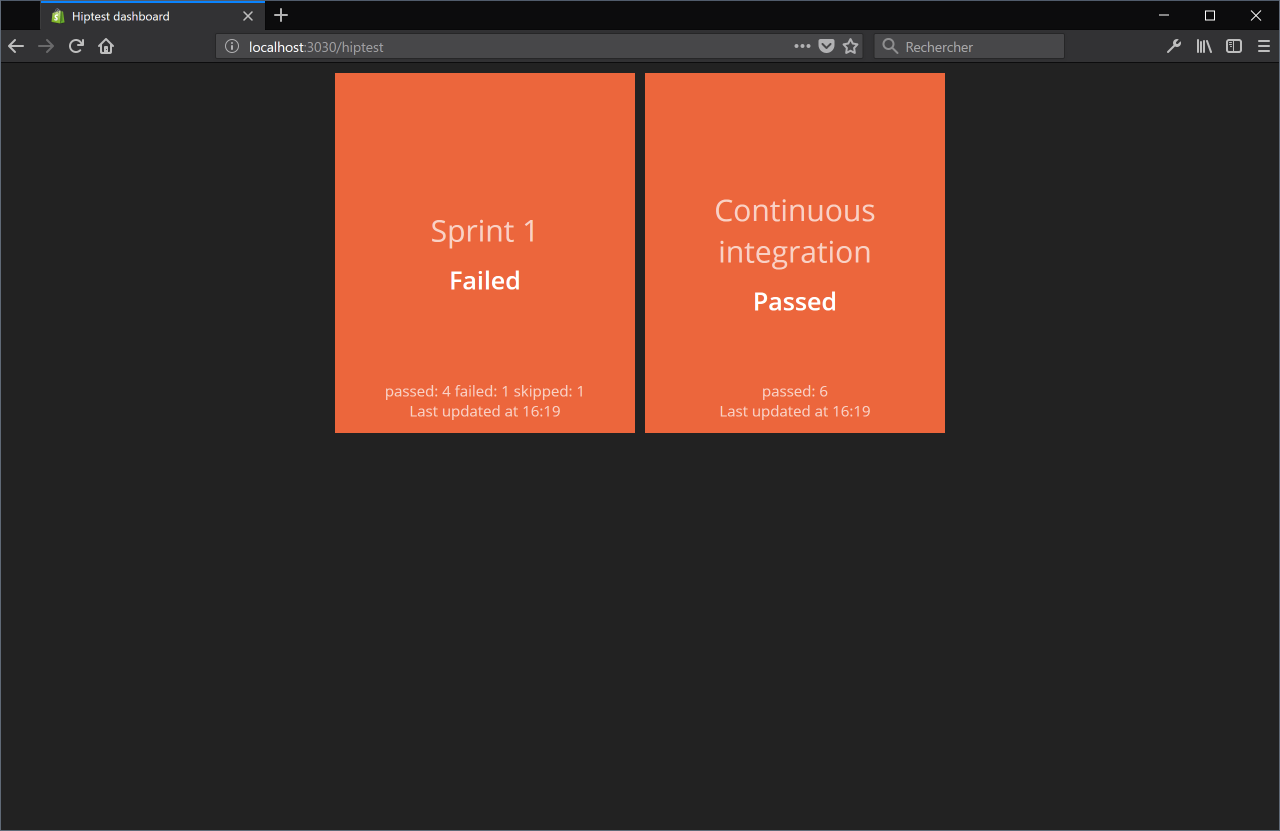
Task: Click the Passed status text
Action: click(x=795, y=302)
